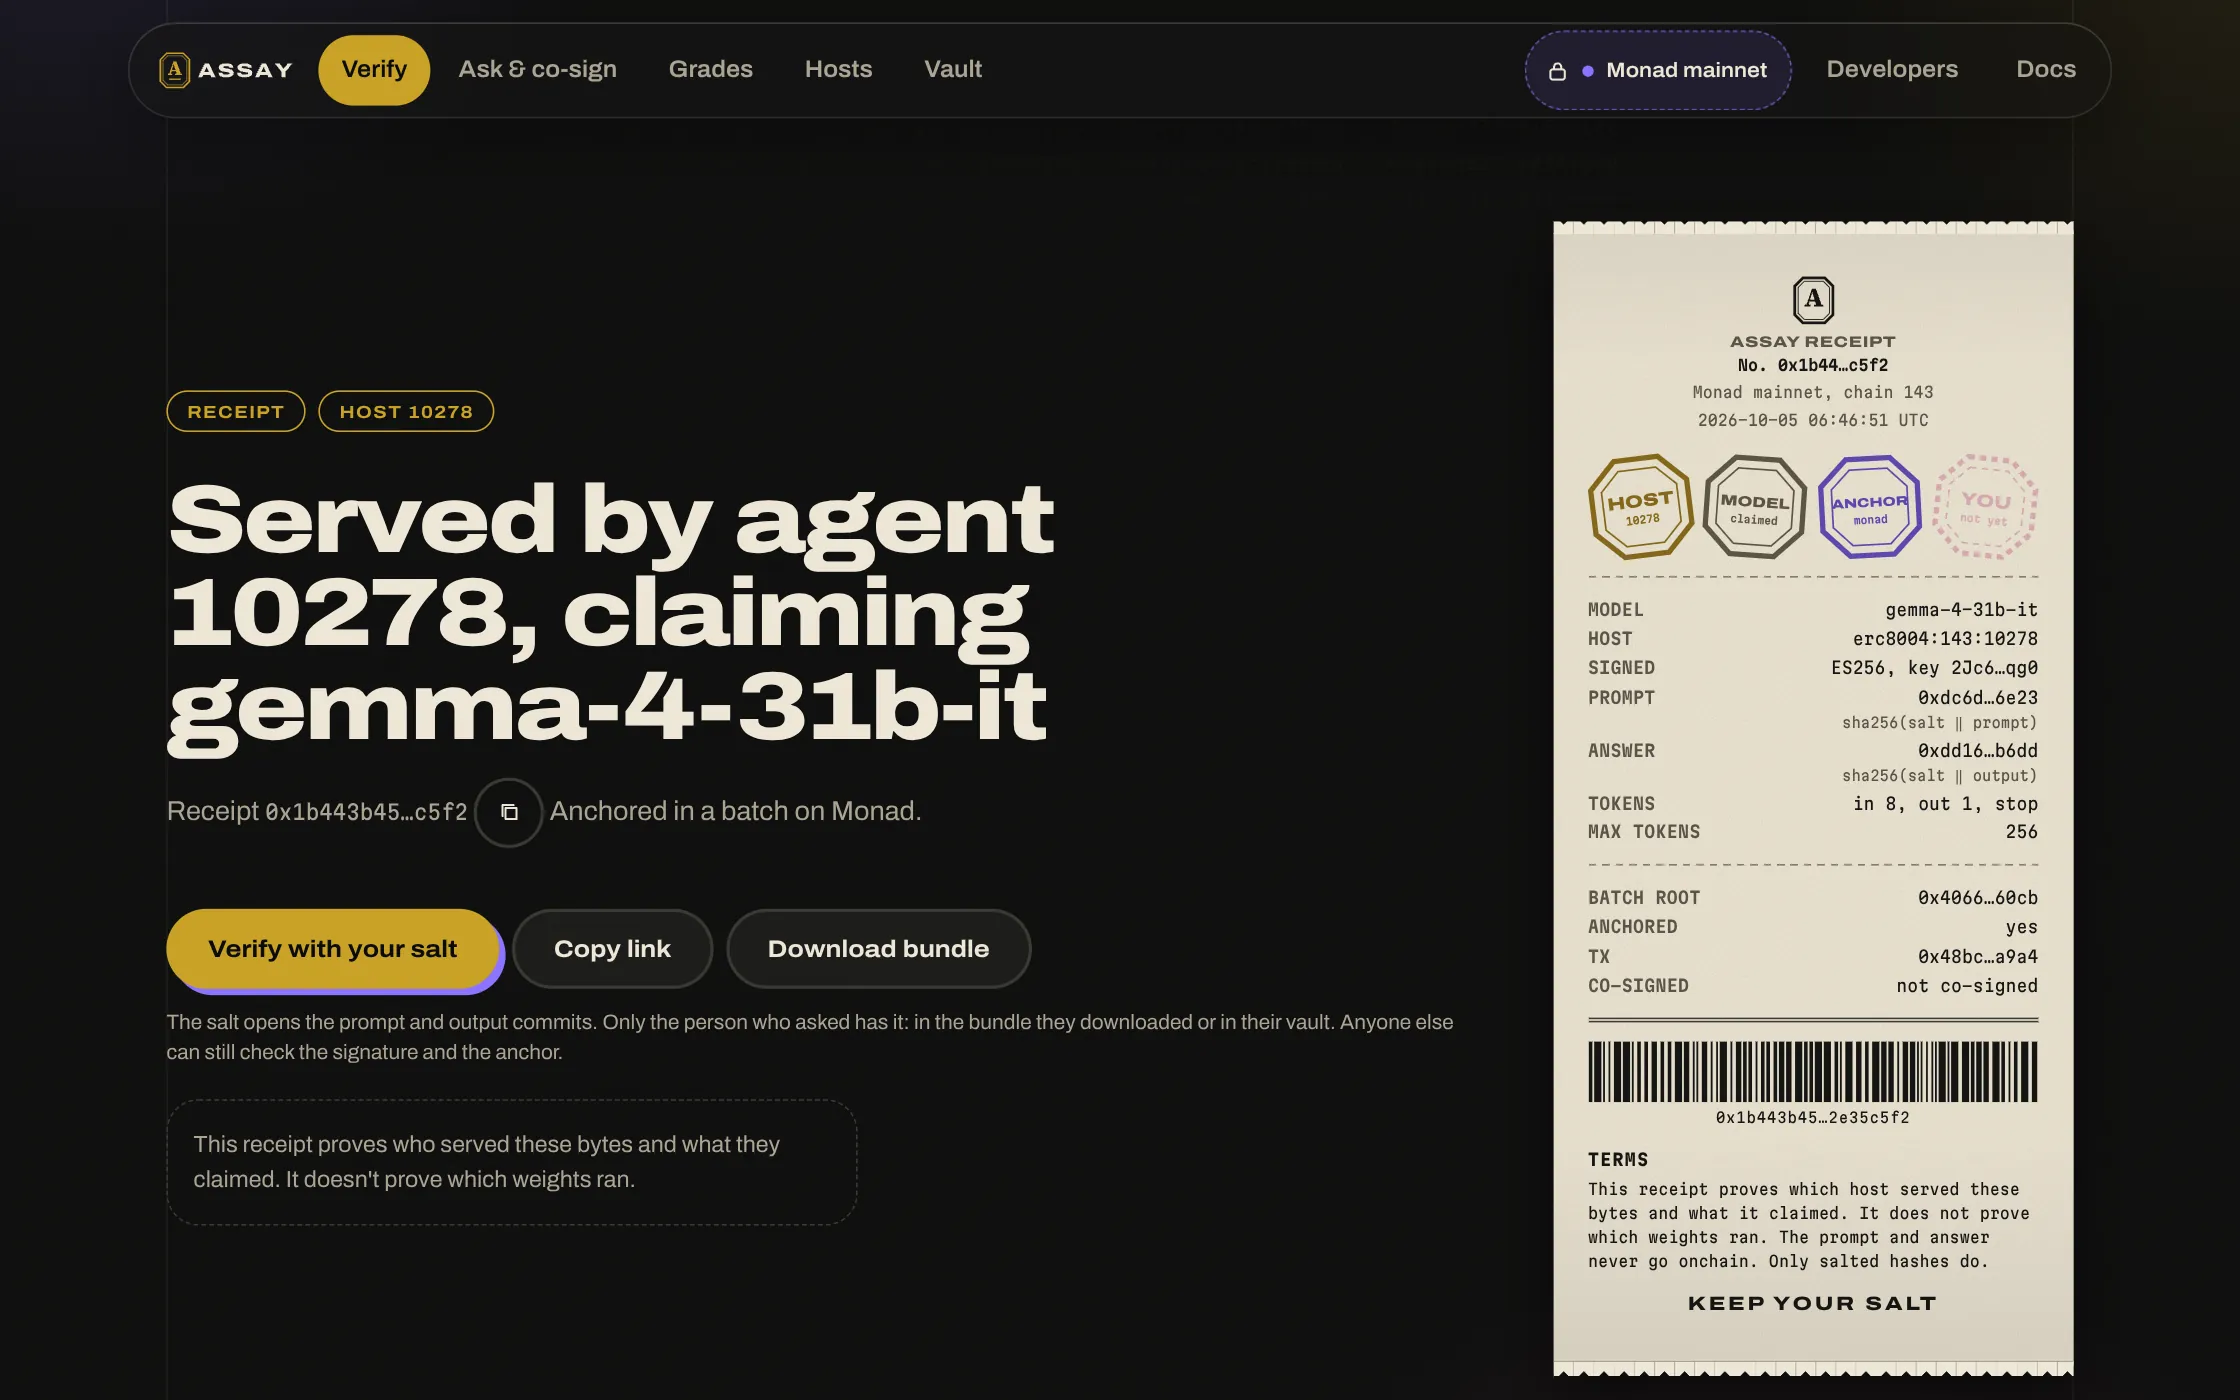Click the KEEP YOUR SALT footer text
This screenshot has width=2240, height=1400.
coord(1813,1304)
